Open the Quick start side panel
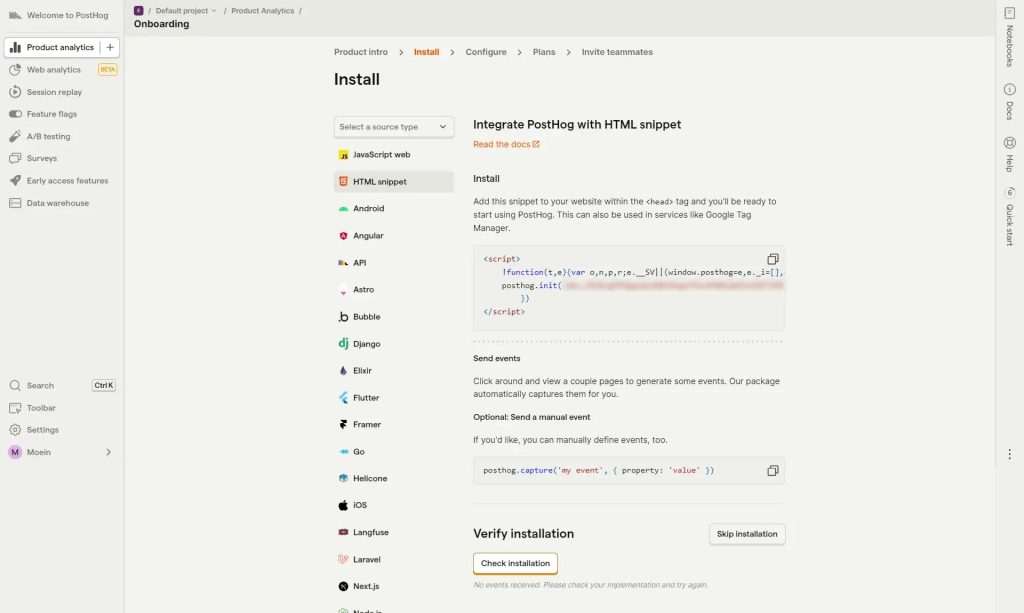Viewport: 1024px width, 613px height. (x=1010, y=216)
